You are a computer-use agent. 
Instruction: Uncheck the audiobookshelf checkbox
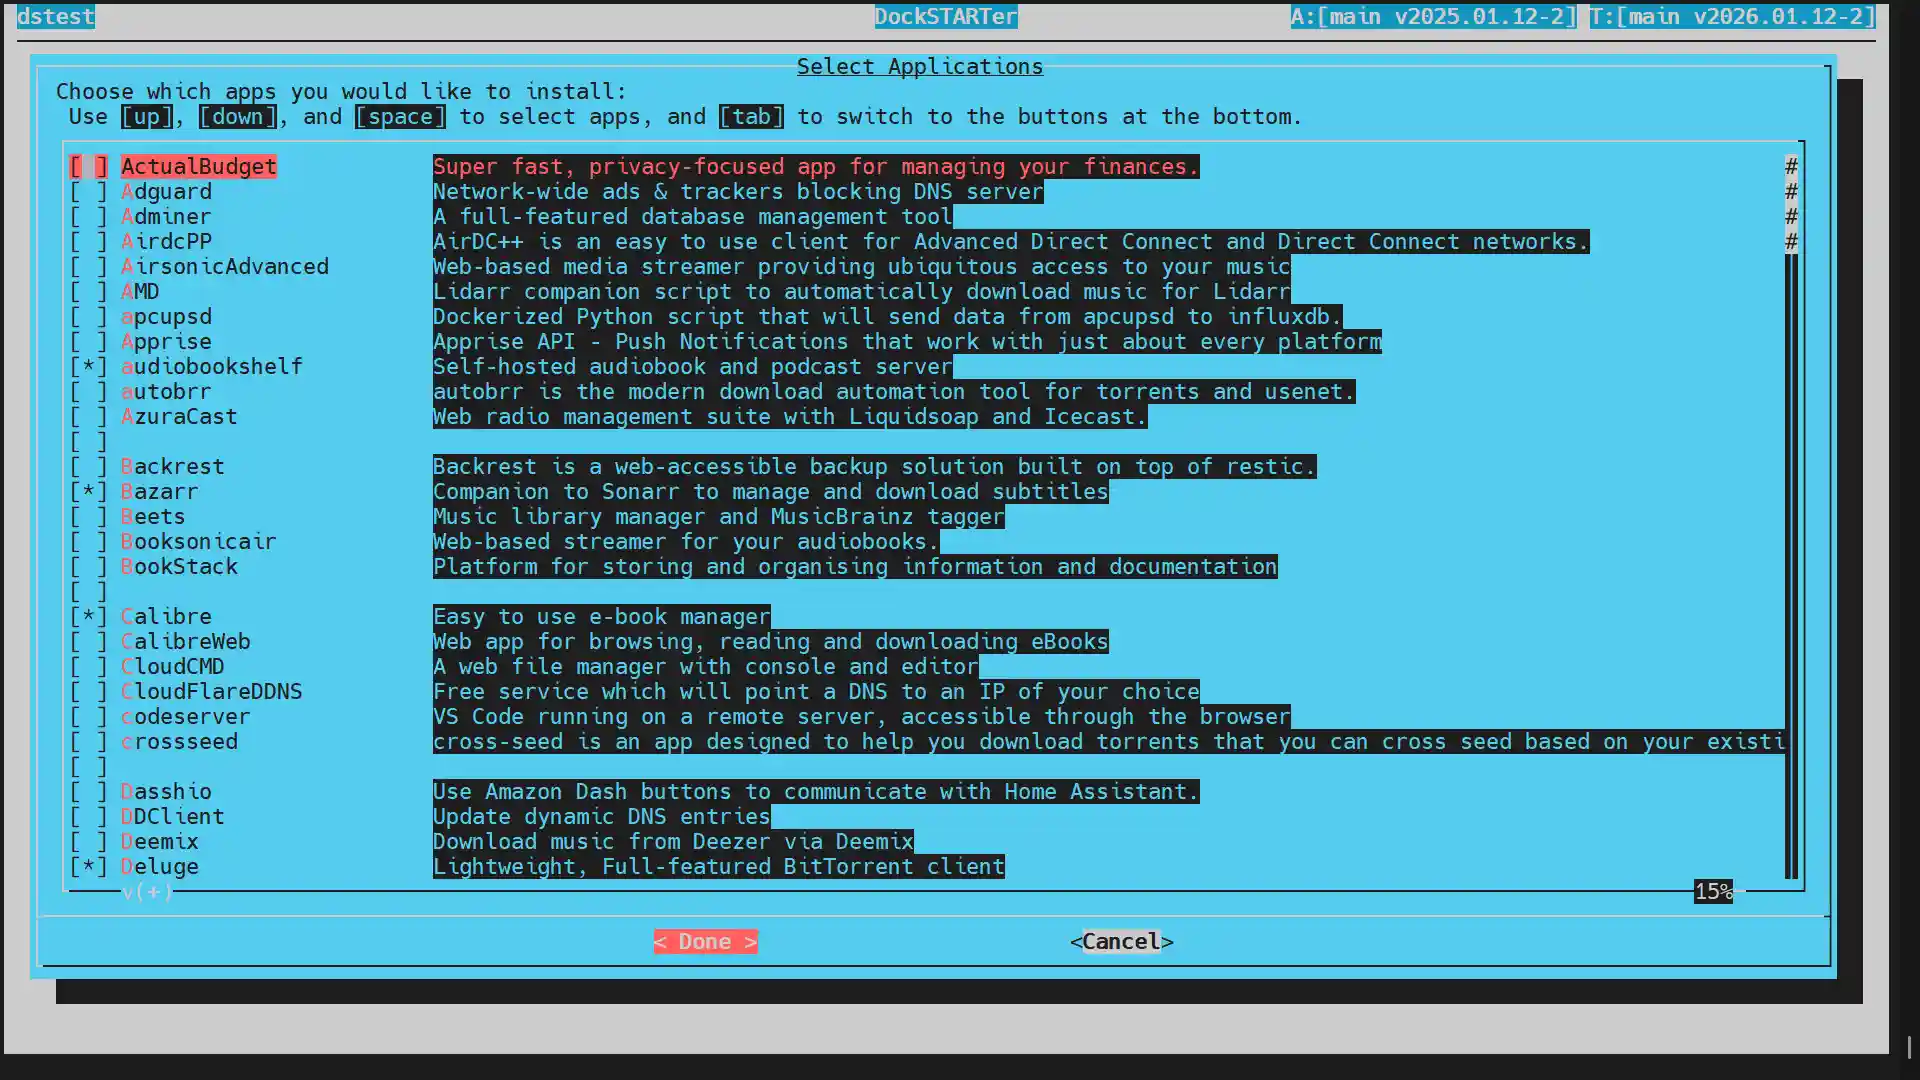(x=88, y=367)
